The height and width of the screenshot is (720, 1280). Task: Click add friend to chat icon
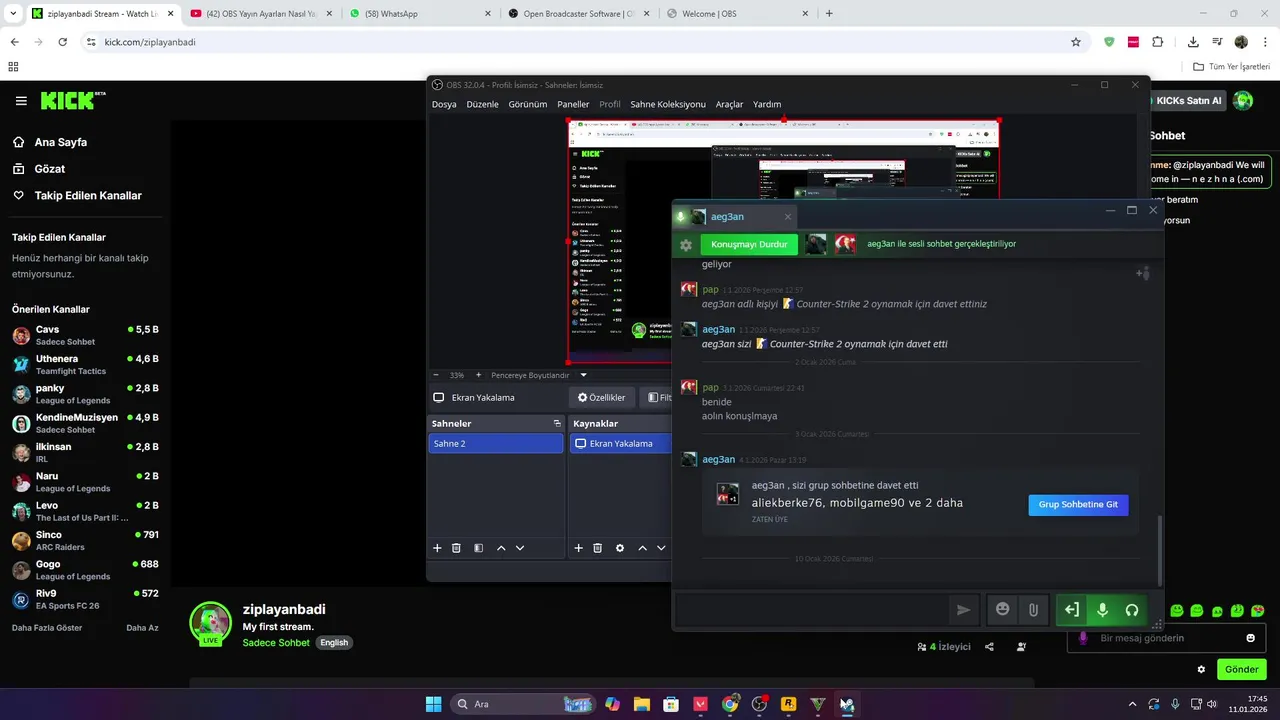pyautogui.click(x=1142, y=273)
